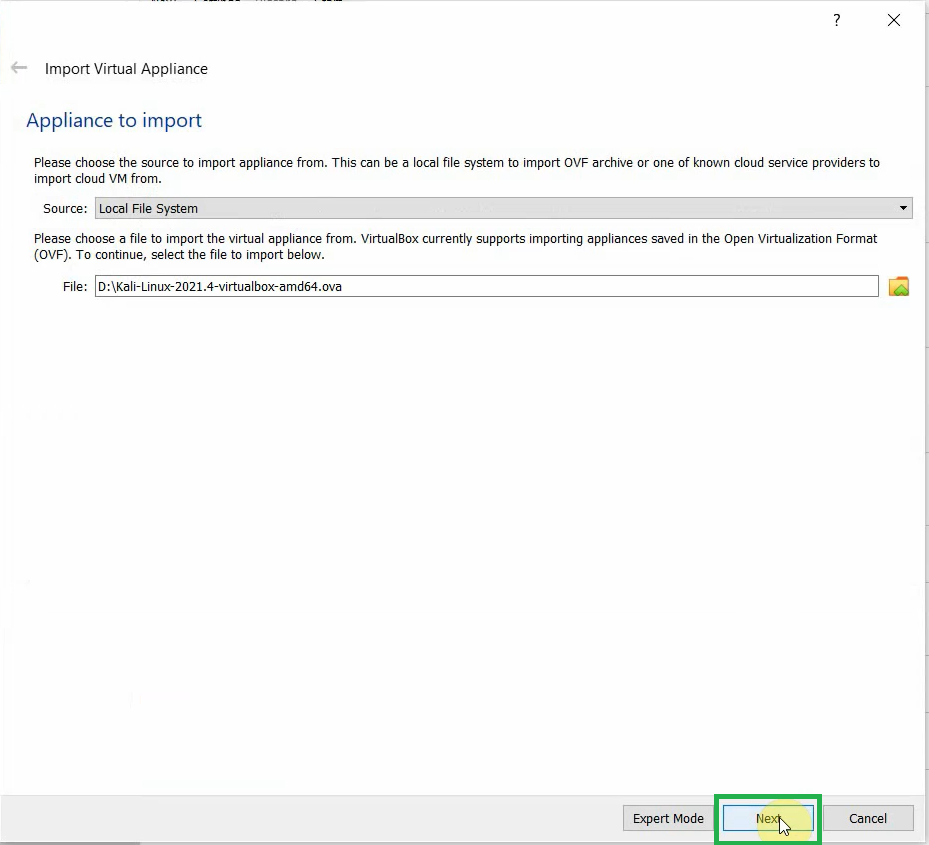Viewport: 929px width, 845px height.
Task: Click inside the File path input field
Action: [x=486, y=286]
